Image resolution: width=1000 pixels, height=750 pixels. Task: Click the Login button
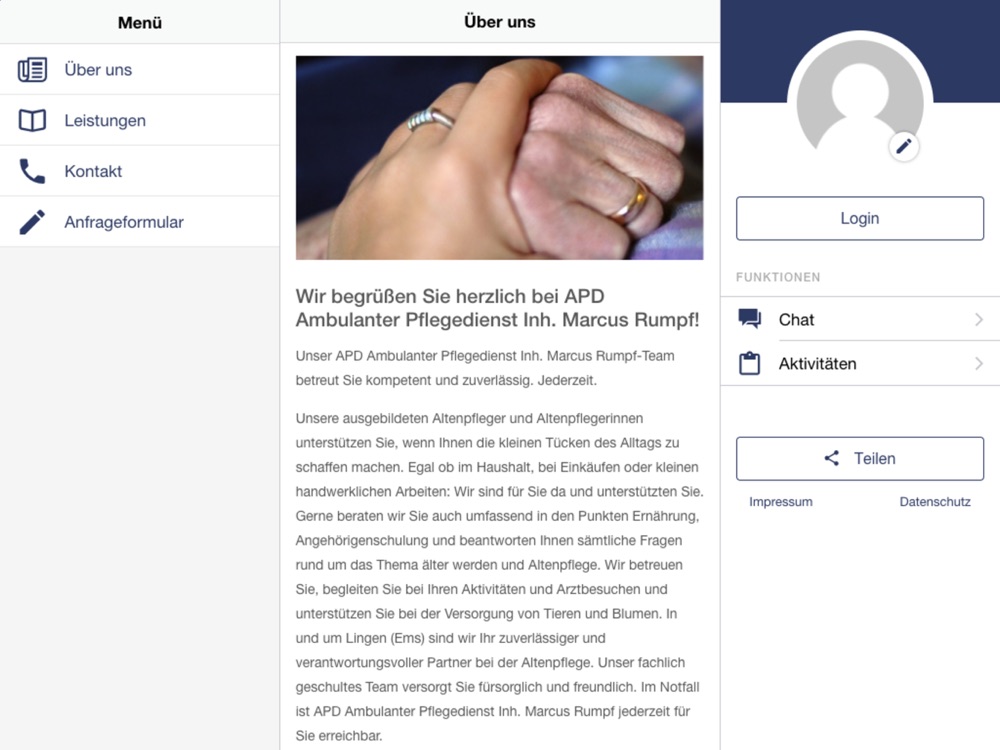pos(860,218)
